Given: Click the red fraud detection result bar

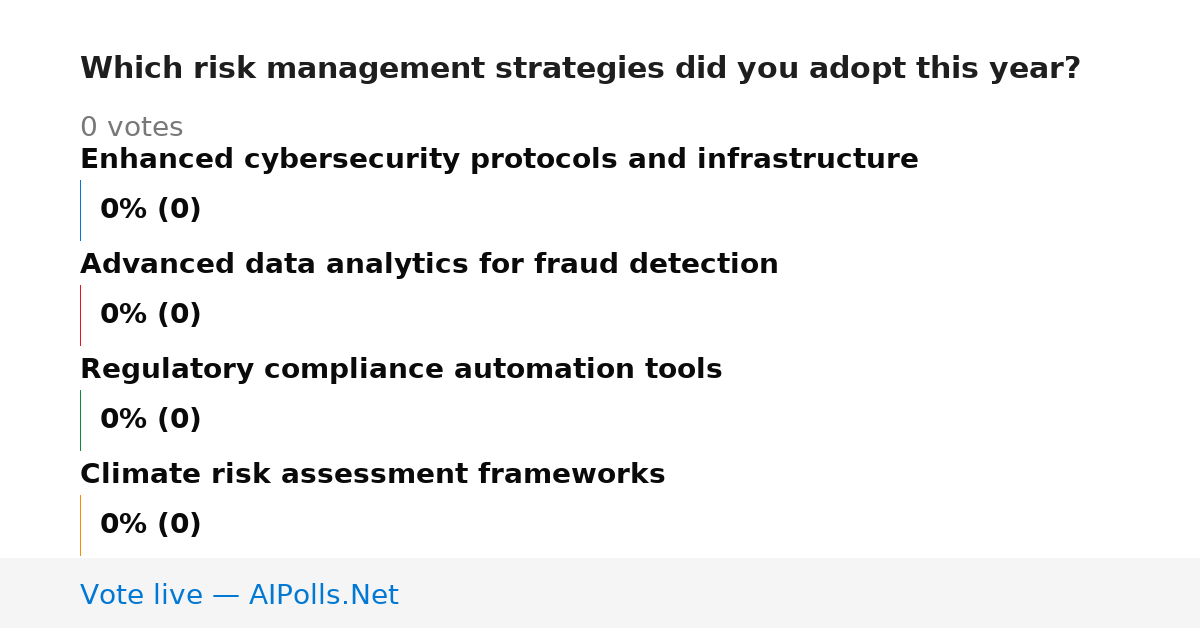Looking at the screenshot, I should (x=81, y=315).
